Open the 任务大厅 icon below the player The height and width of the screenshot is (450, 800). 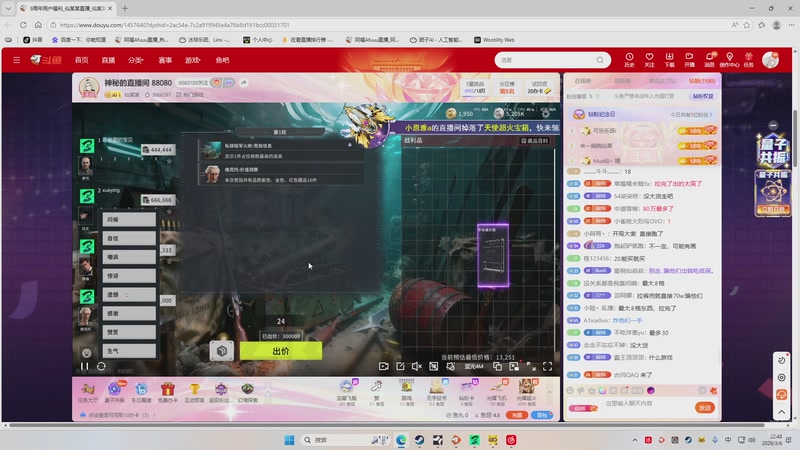88,392
